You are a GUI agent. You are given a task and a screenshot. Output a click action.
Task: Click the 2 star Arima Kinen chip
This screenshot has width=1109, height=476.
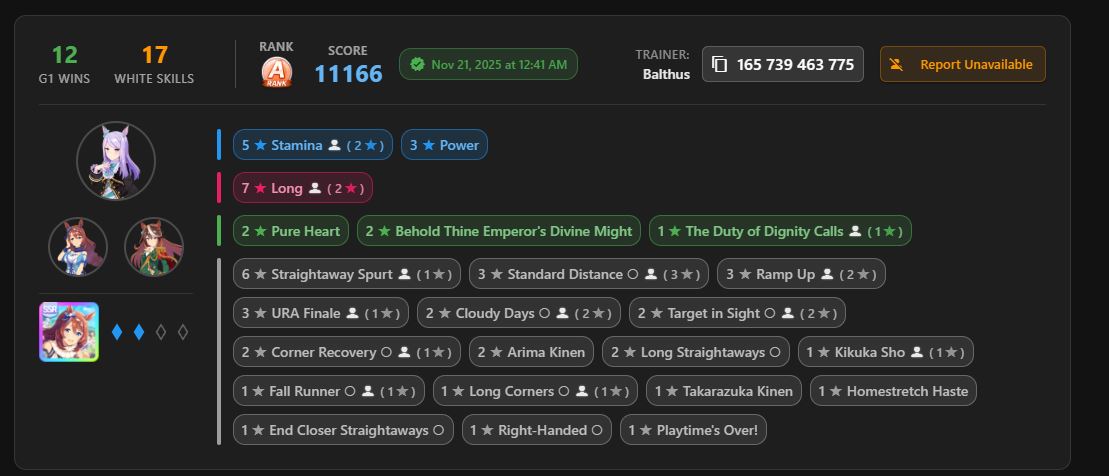pos(531,352)
